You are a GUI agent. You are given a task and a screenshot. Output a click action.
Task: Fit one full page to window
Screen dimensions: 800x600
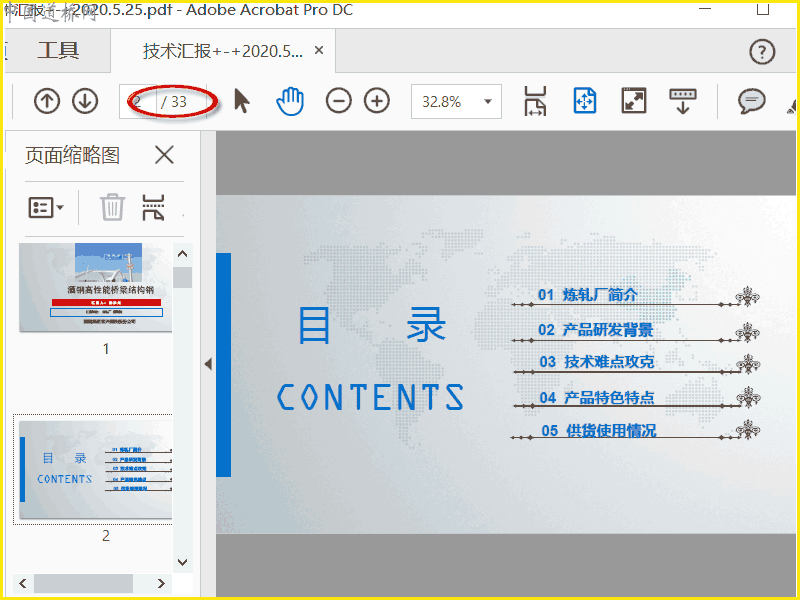click(x=585, y=101)
